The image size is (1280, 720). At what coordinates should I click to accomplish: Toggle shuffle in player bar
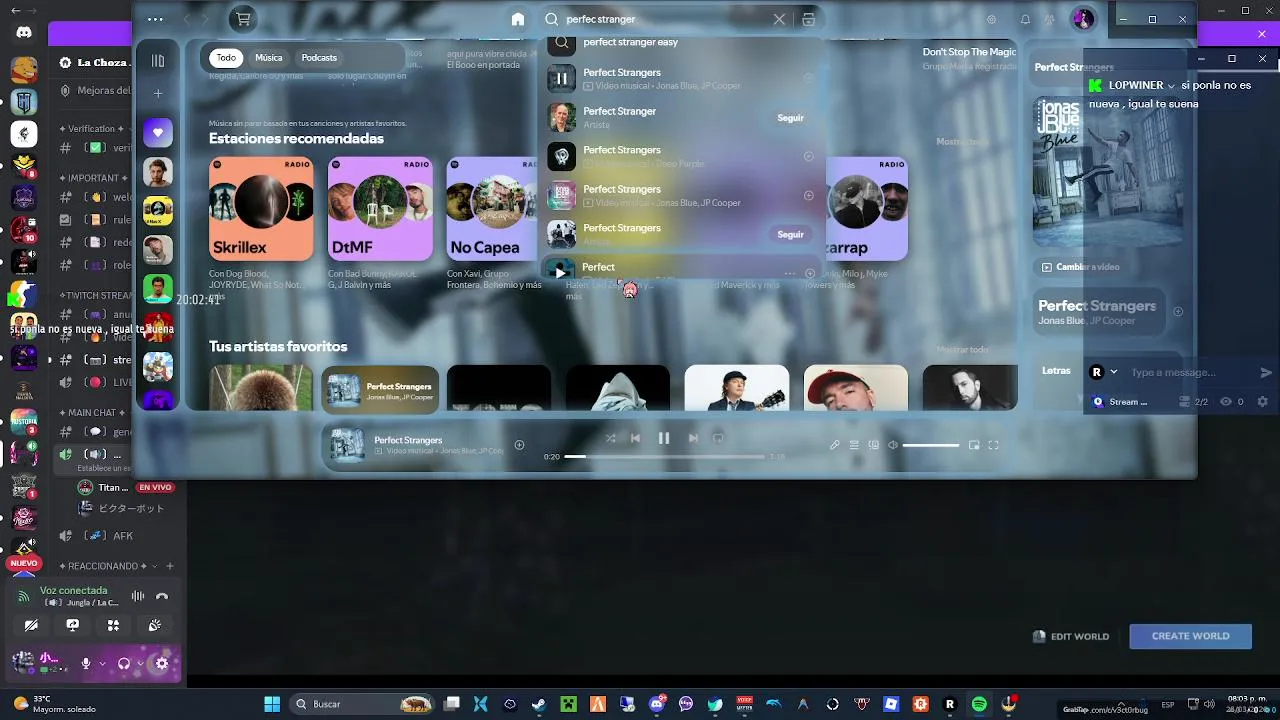click(610, 438)
